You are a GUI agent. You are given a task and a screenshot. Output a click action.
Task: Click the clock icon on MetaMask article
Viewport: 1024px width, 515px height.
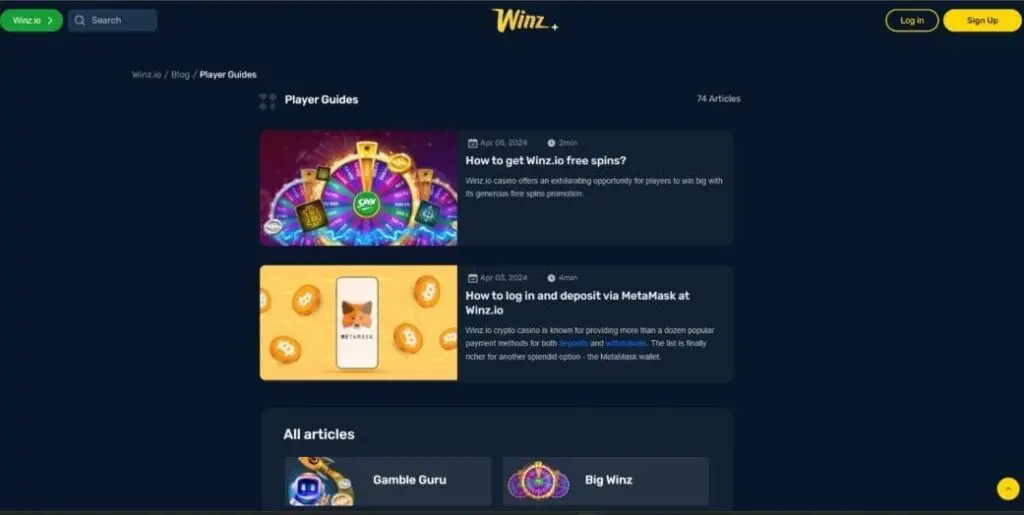click(x=551, y=278)
